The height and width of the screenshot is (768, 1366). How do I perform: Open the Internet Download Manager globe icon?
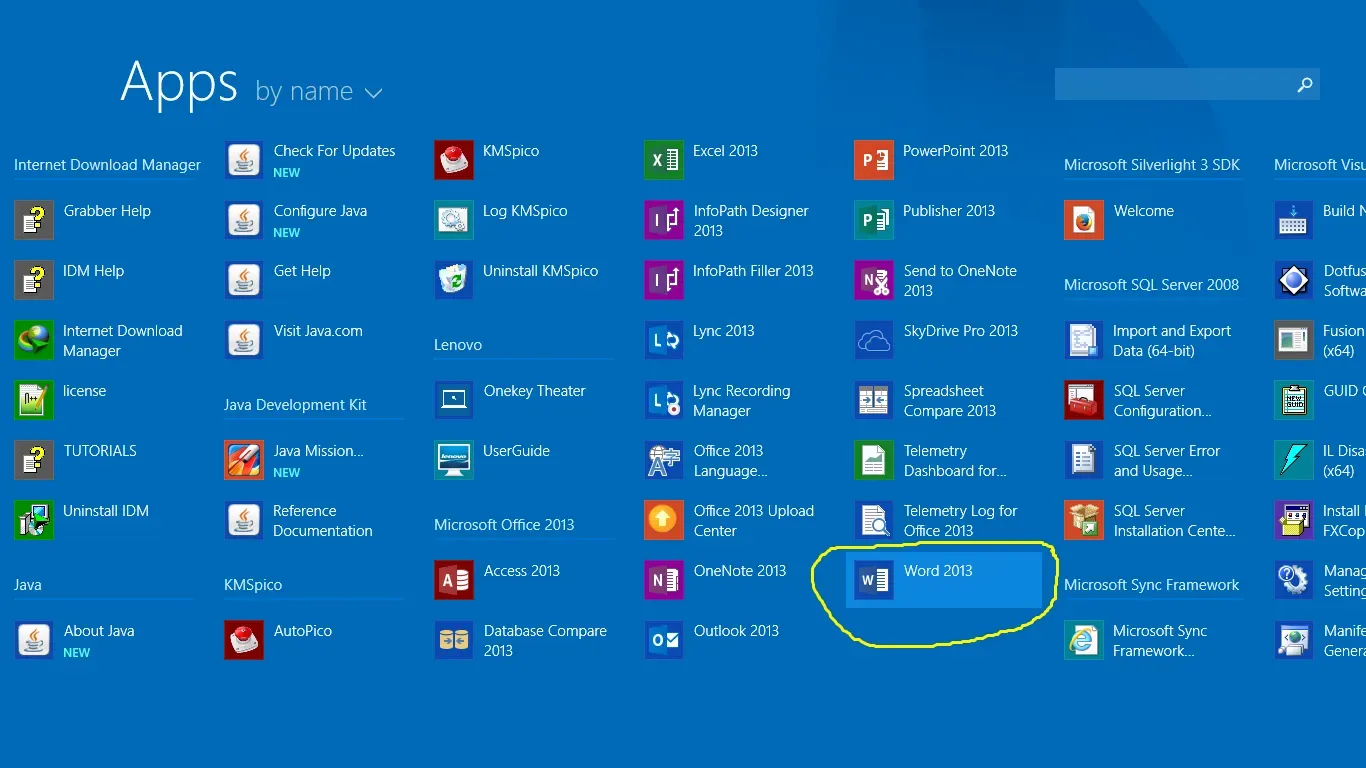point(34,340)
